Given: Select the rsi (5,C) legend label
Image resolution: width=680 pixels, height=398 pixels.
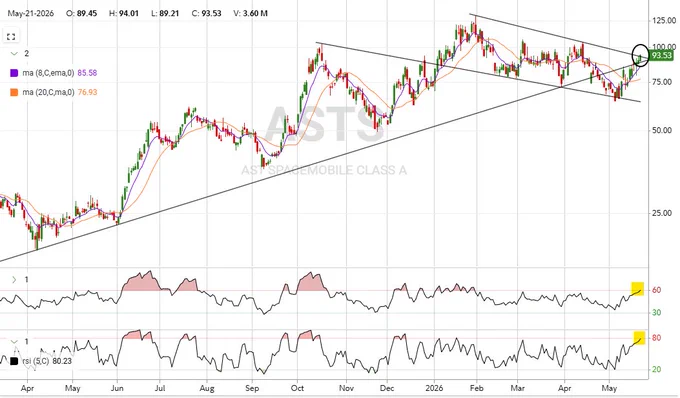Looking at the screenshot, I should coord(36,361).
